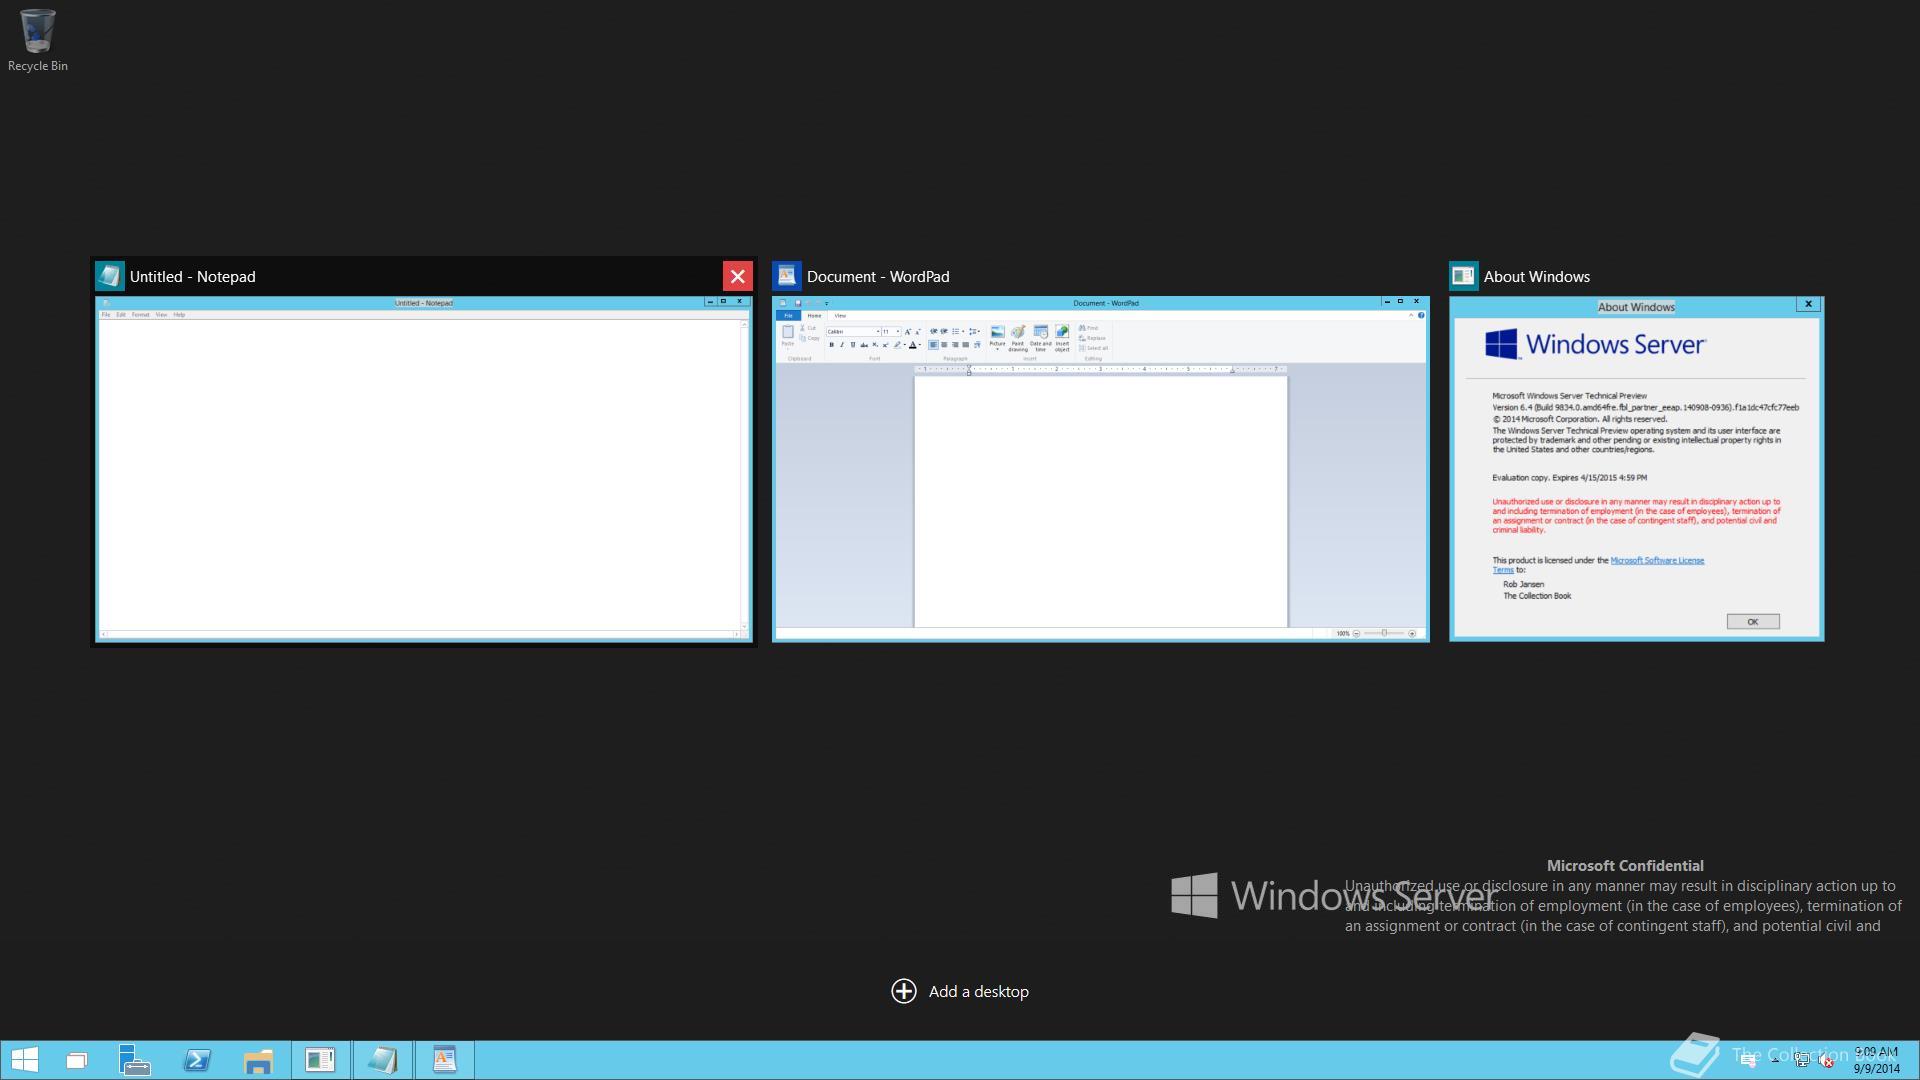Close the Untitled - Notepad preview

[x=738, y=277]
